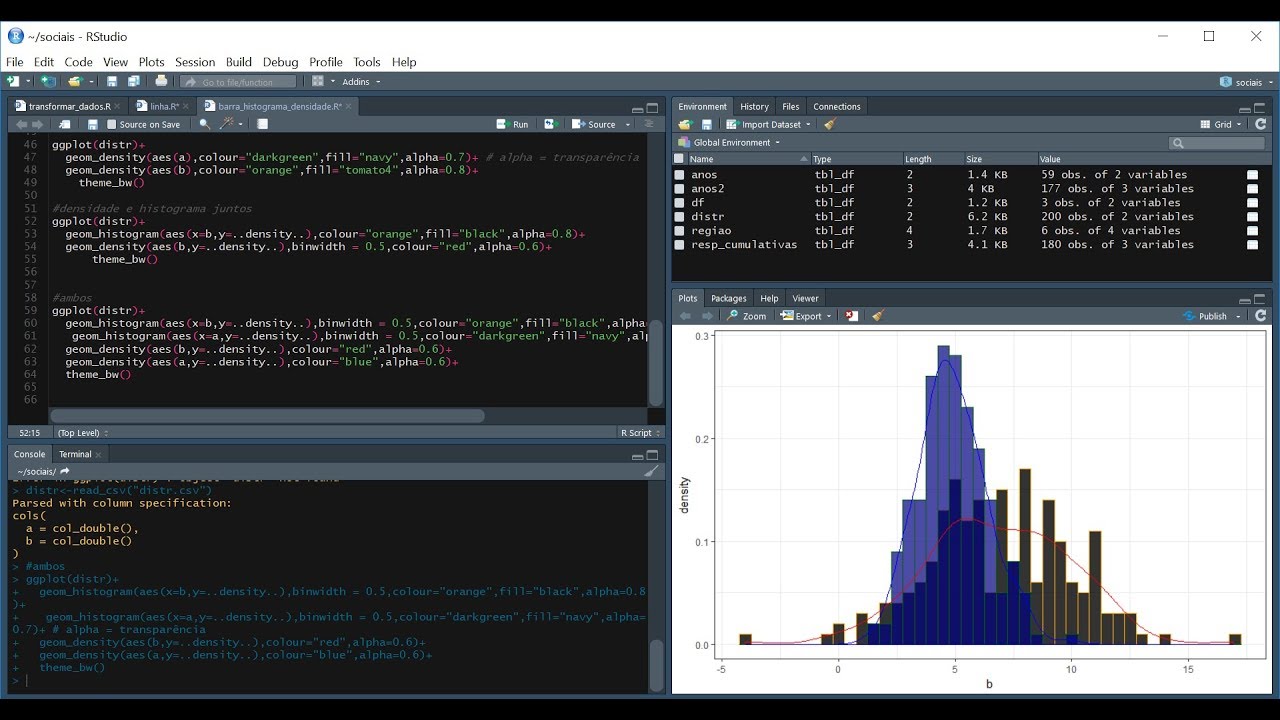Click the Save workspace icon in Environment pane
The image size is (1280, 720).
point(706,125)
